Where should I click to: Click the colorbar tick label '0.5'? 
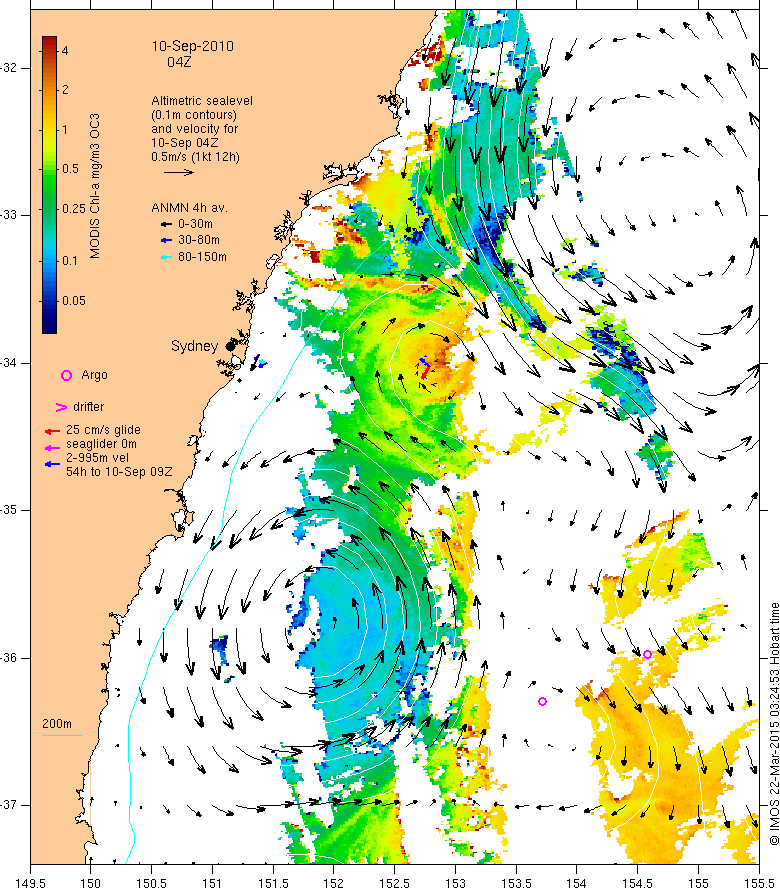pos(70,169)
